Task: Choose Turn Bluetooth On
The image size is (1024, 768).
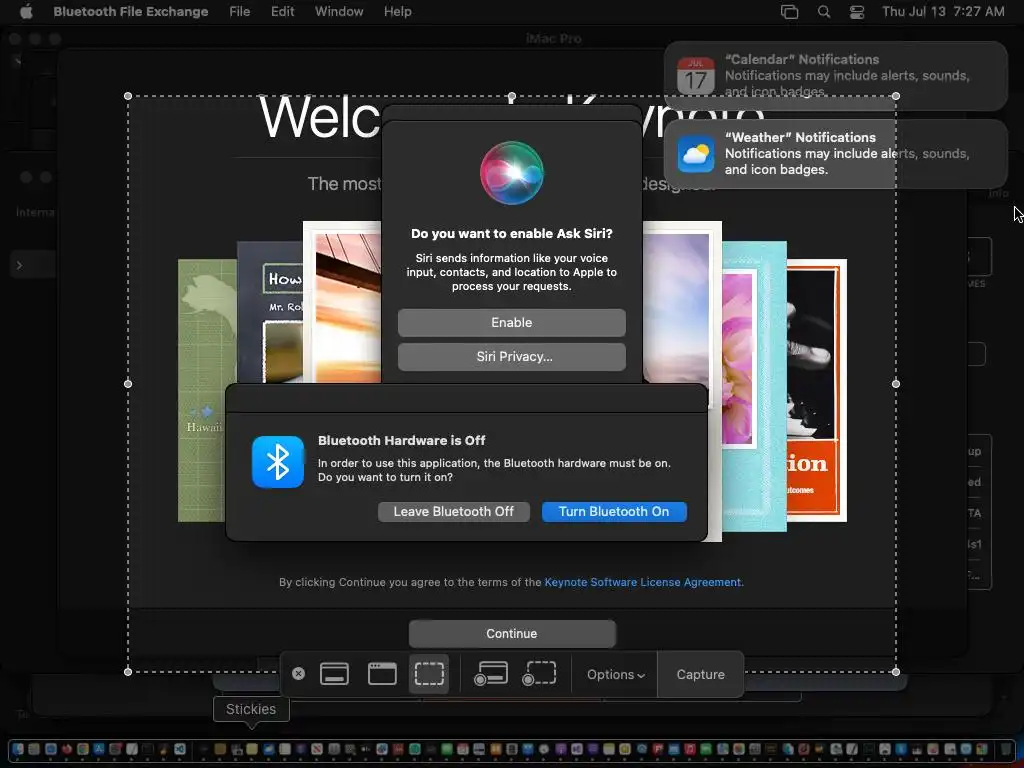Action: click(614, 511)
